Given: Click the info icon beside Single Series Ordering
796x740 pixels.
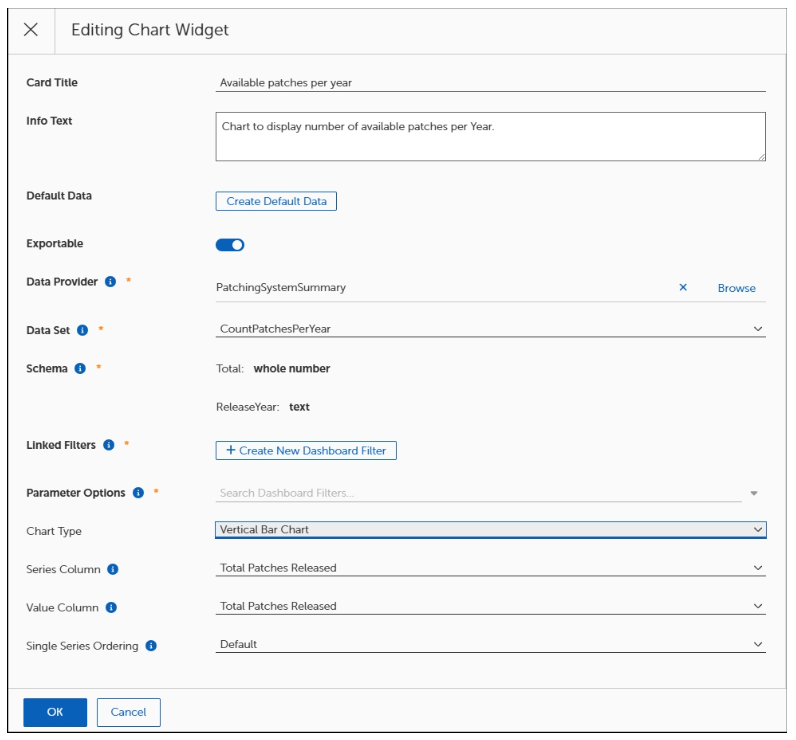Looking at the screenshot, I should (151, 645).
